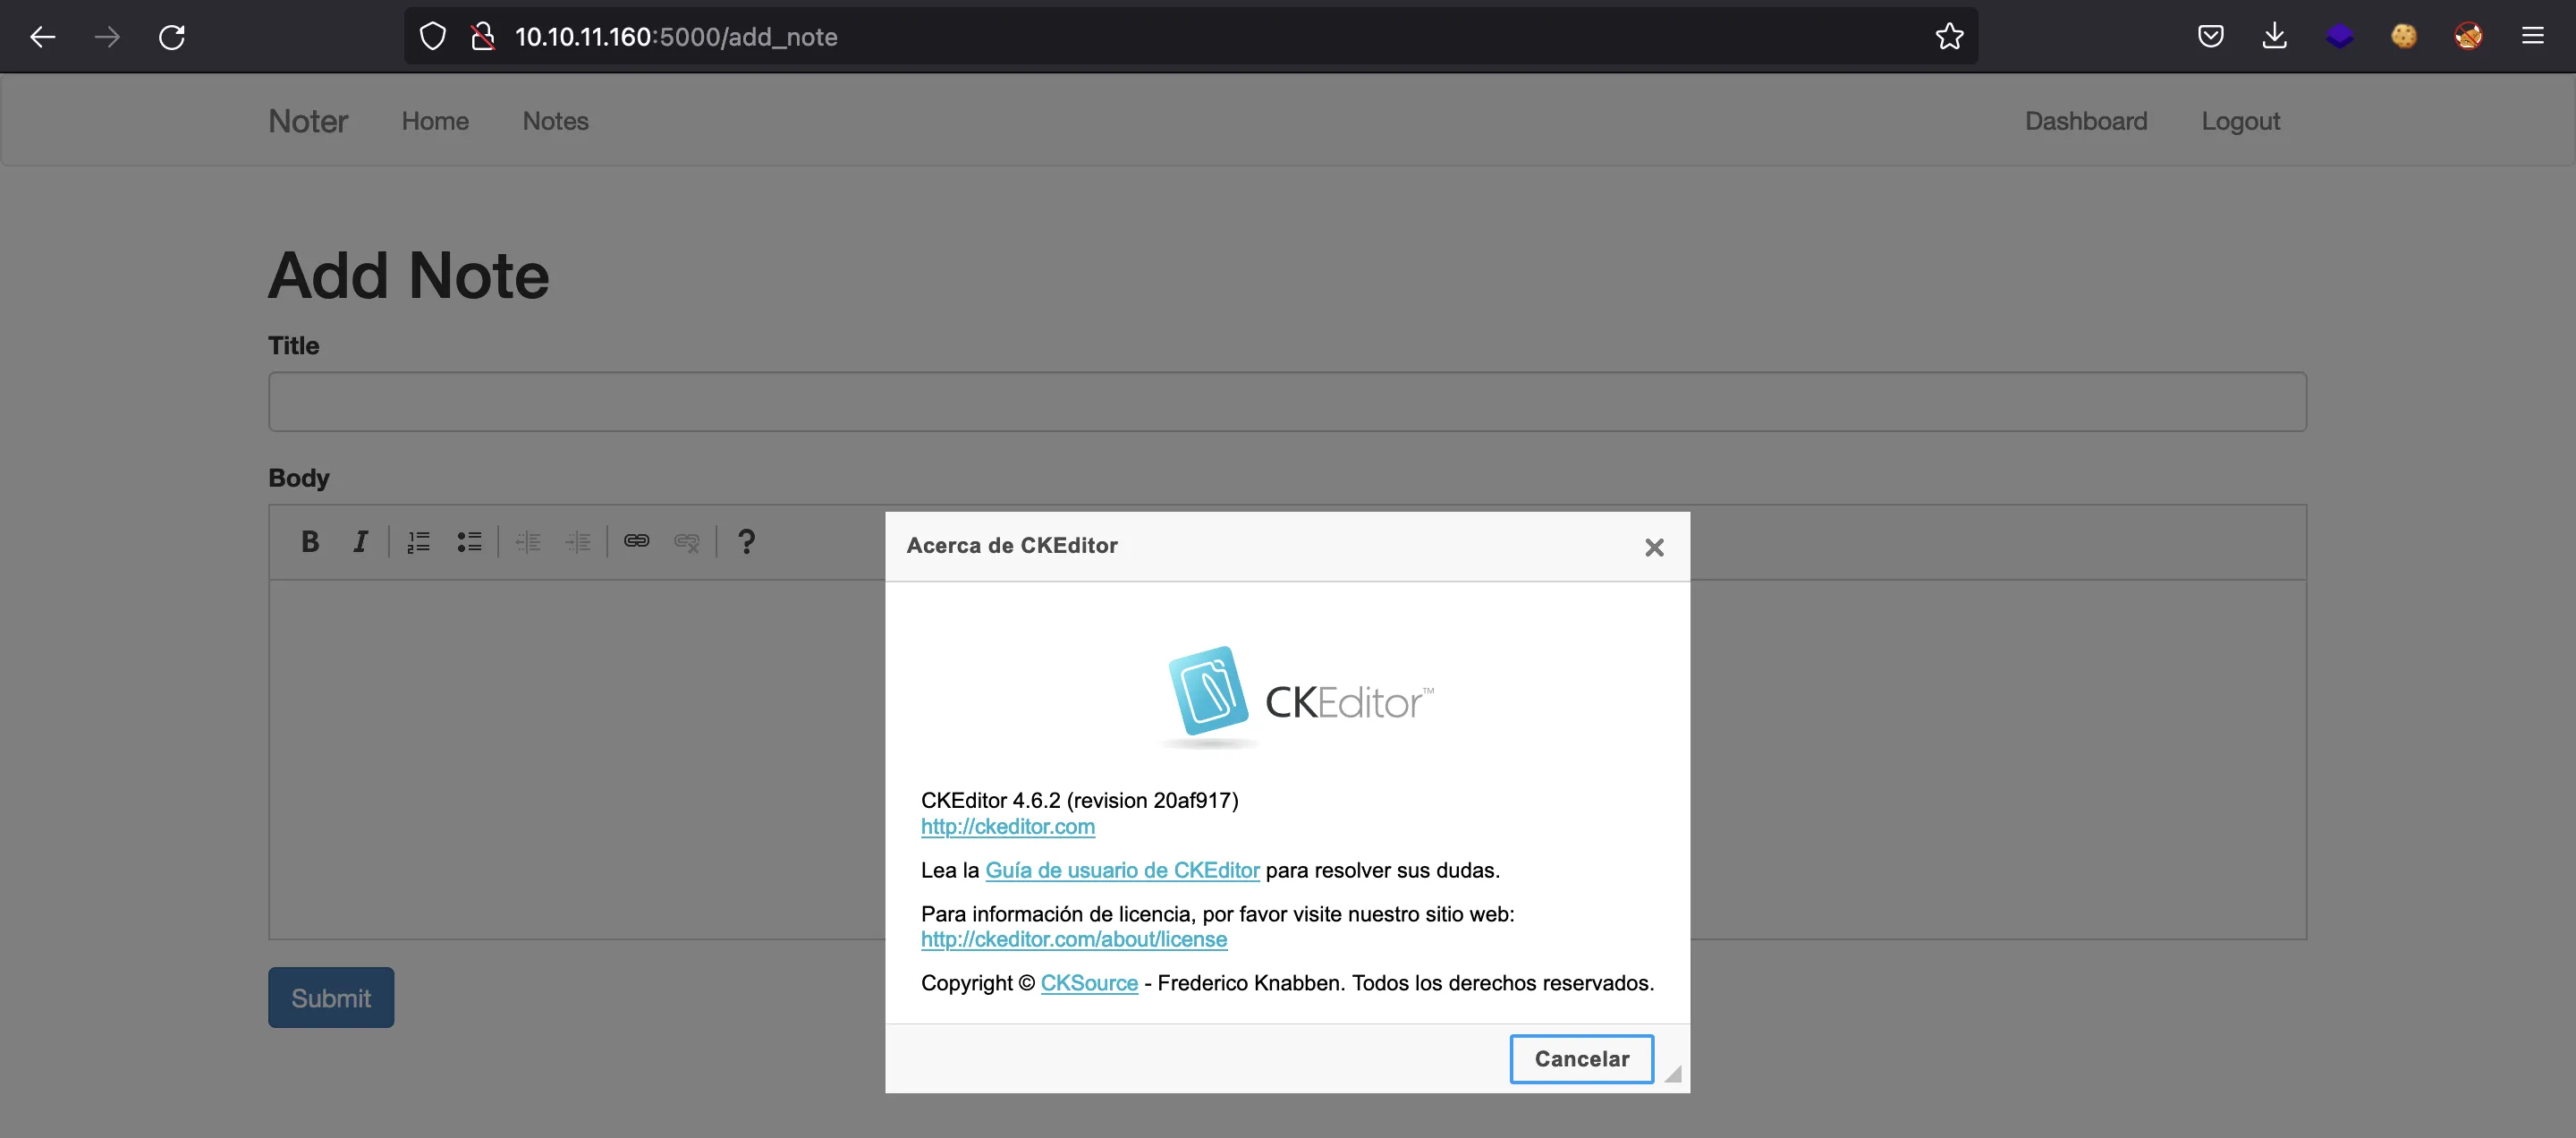Open the purple diamond extension icon
This screenshot has height=1138, width=2576.
[x=2339, y=37]
